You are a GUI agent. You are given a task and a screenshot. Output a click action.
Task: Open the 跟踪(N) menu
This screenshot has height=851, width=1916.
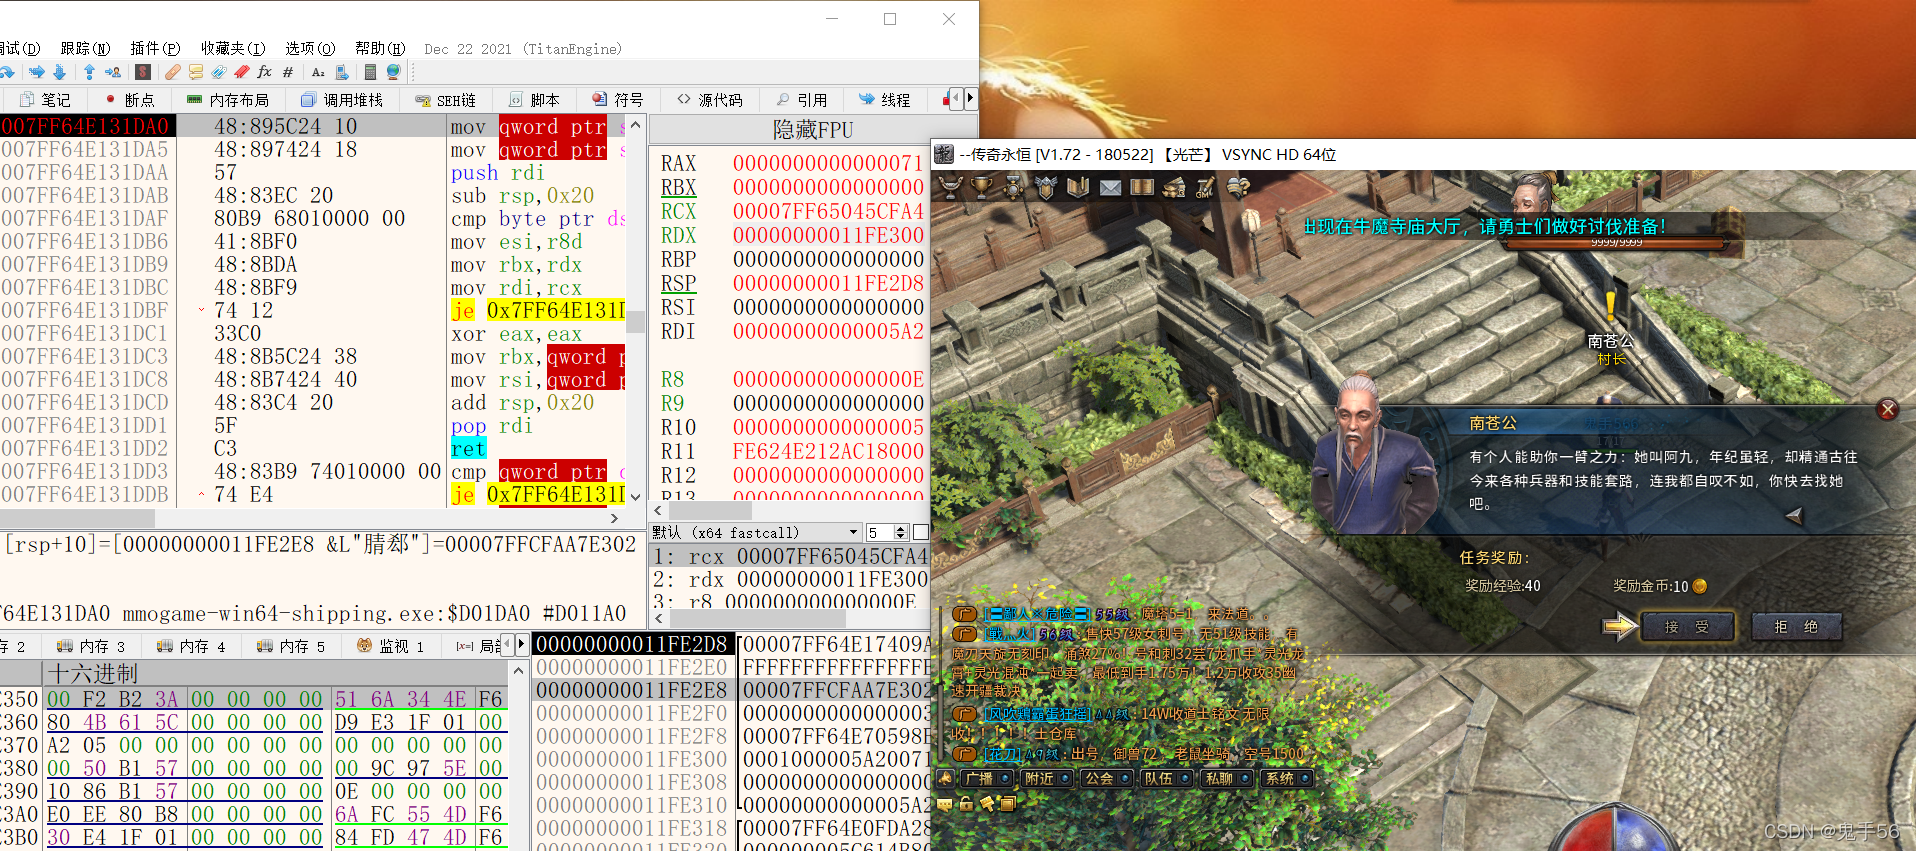pos(85,48)
